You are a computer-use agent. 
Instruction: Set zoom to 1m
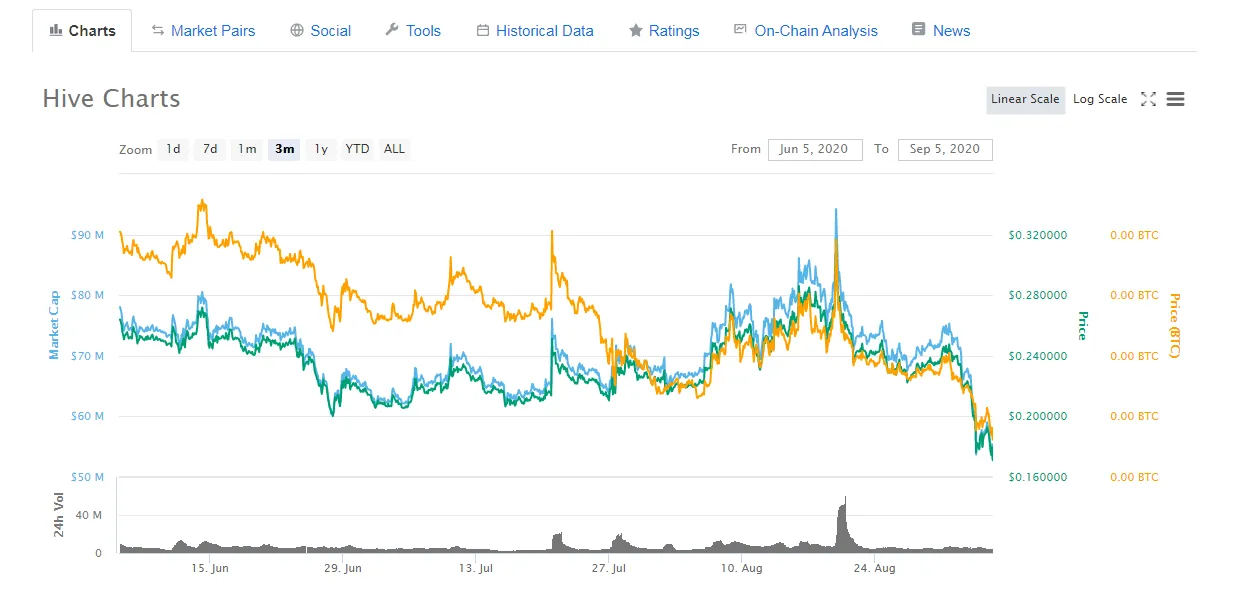coord(247,149)
